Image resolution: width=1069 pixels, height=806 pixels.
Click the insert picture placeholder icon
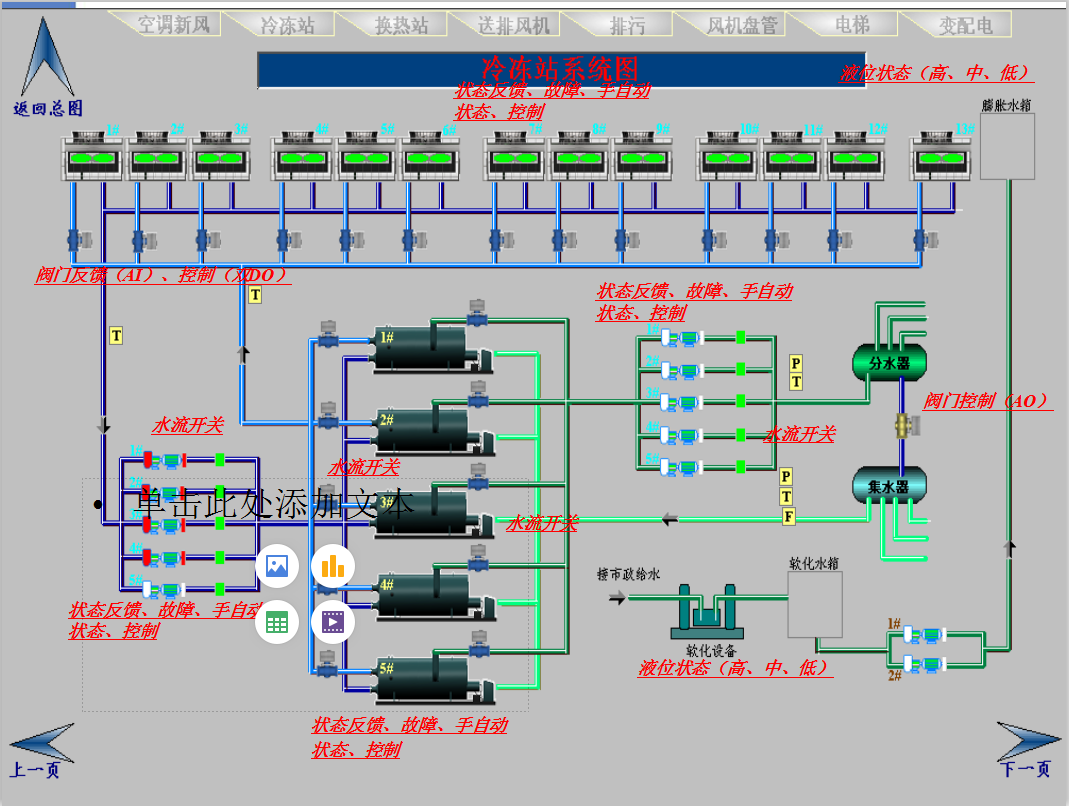(277, 567)
